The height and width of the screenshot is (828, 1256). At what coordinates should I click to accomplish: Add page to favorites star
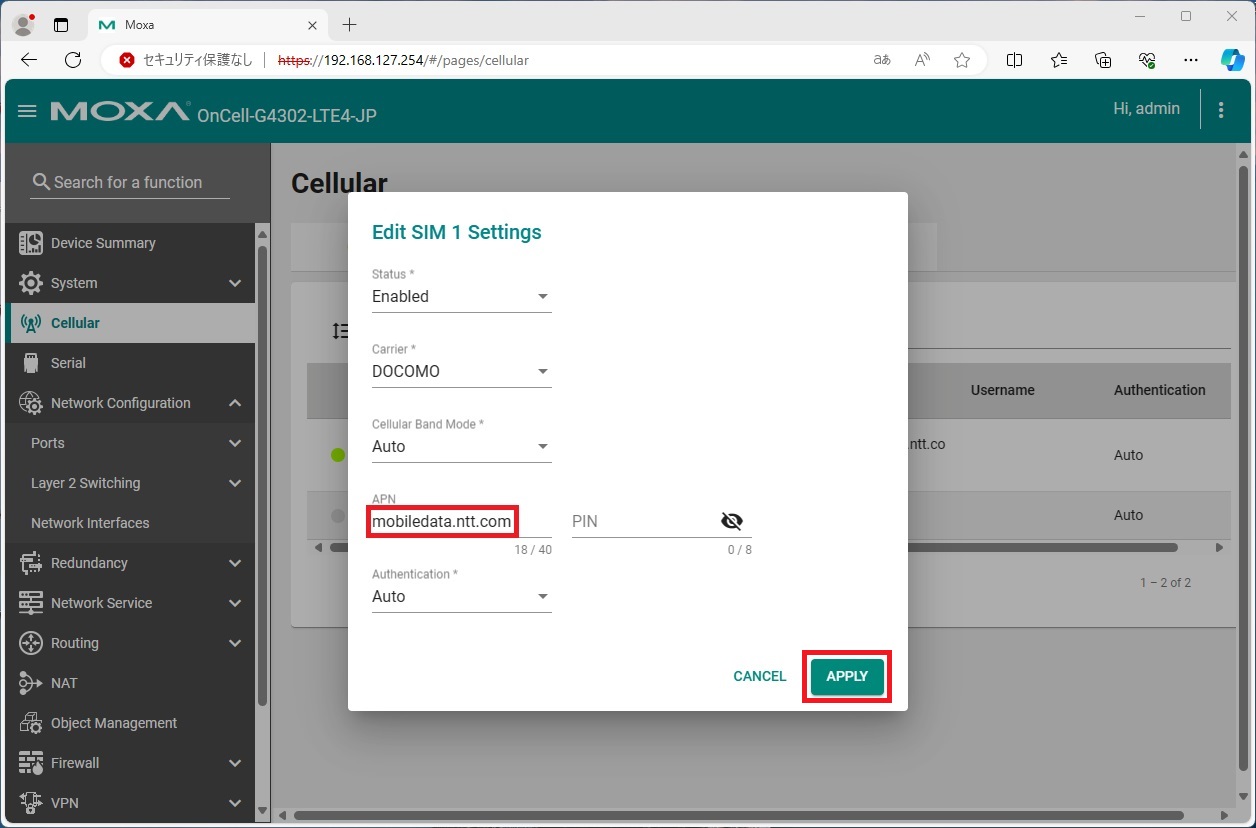[x=962, y=60]
